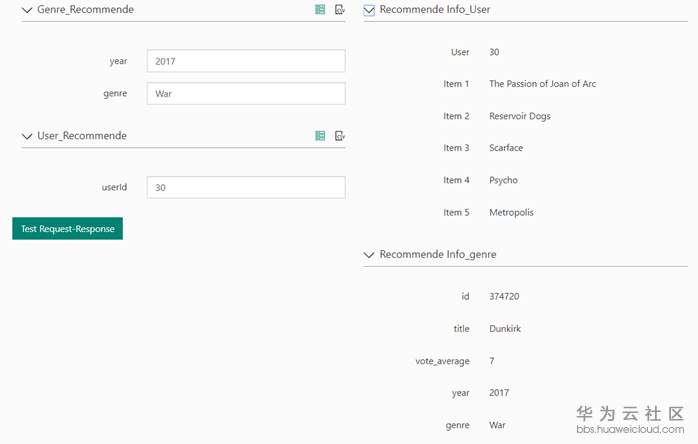Select The Passion of Joan of Arc result
Screen dimensions: 698x444
(542, 84)
